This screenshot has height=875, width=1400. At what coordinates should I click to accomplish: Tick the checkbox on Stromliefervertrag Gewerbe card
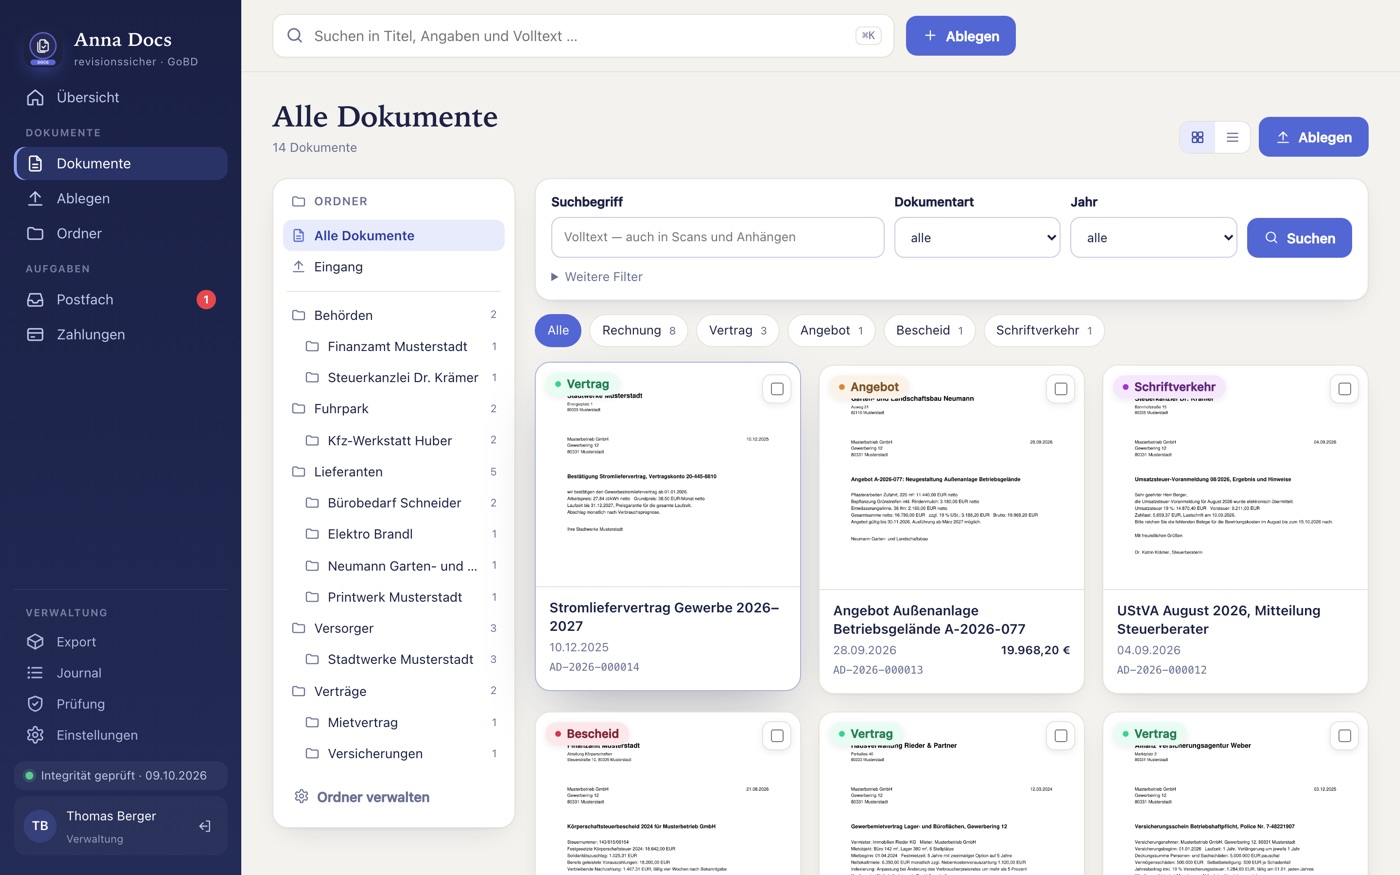coord(777,389)
